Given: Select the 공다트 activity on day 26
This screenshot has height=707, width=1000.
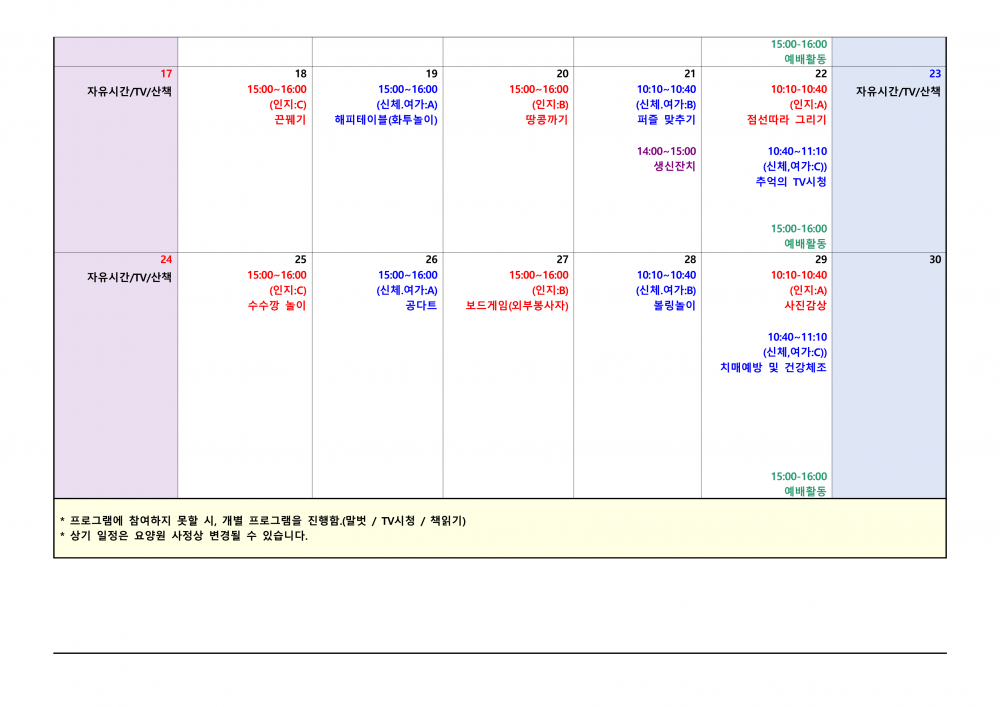Looking at the screenshot, I should (x=420, y=306).
